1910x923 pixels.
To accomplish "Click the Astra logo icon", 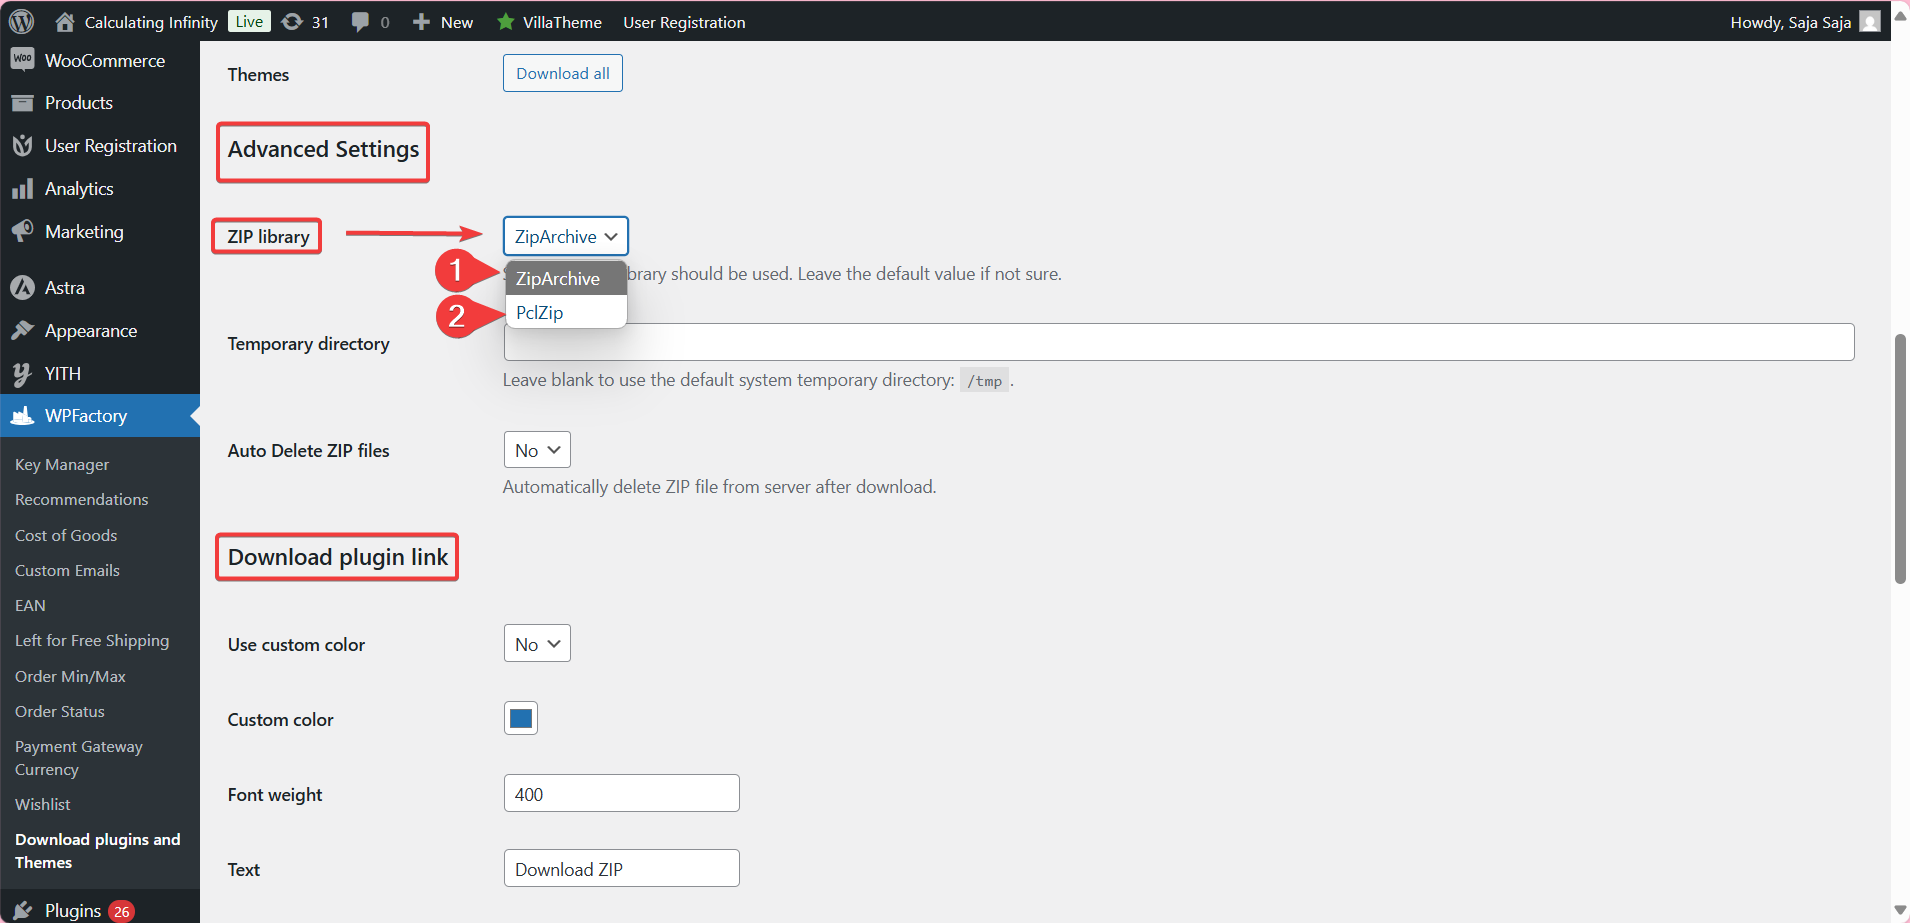I will coord(22,288).
